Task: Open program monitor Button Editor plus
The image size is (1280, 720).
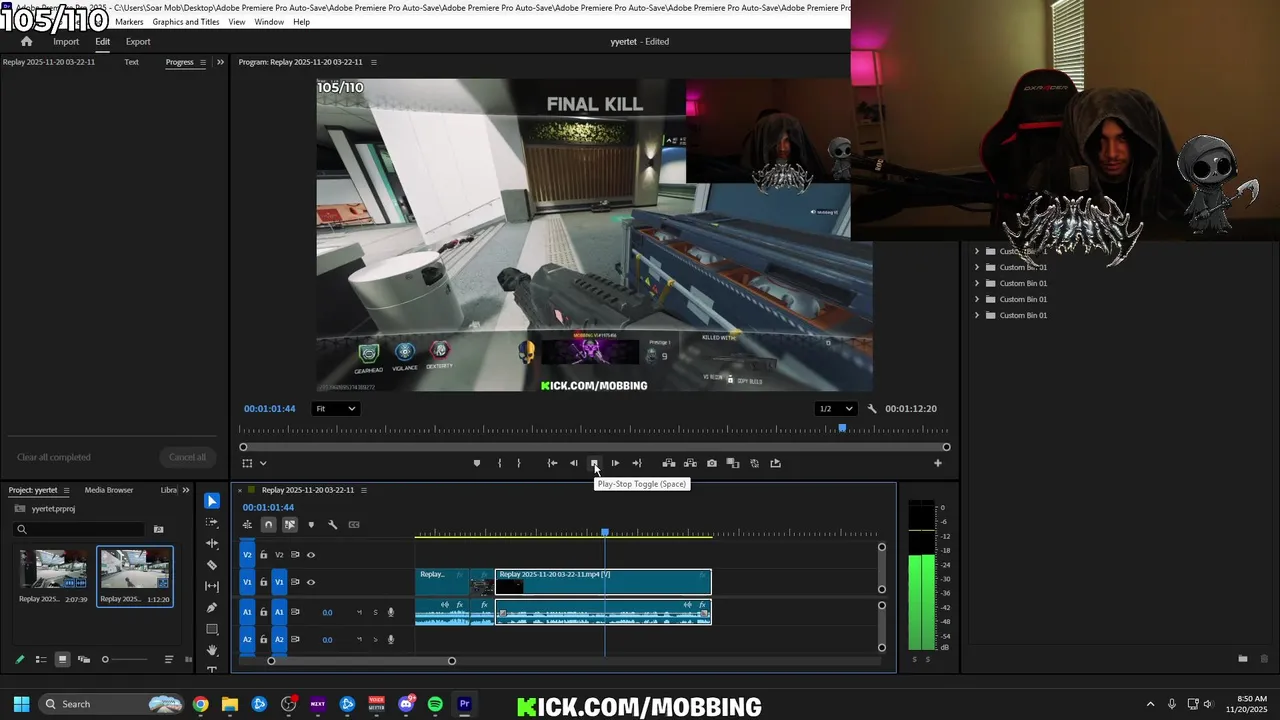Action: click(x=937, y=463)
